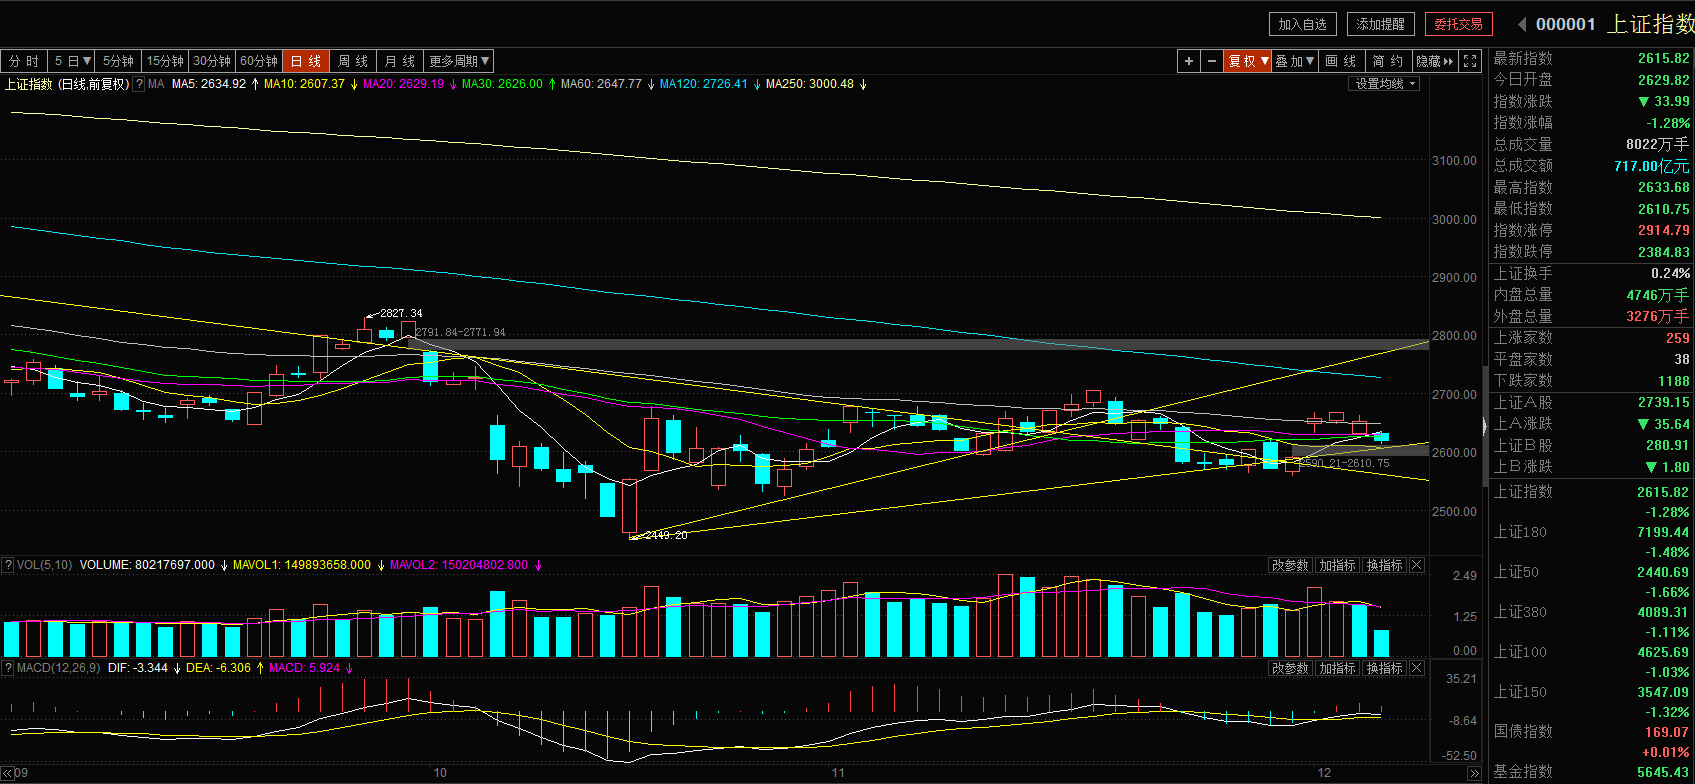
Task: Click 加指标 in the MACD panel
Action: 1337,668
